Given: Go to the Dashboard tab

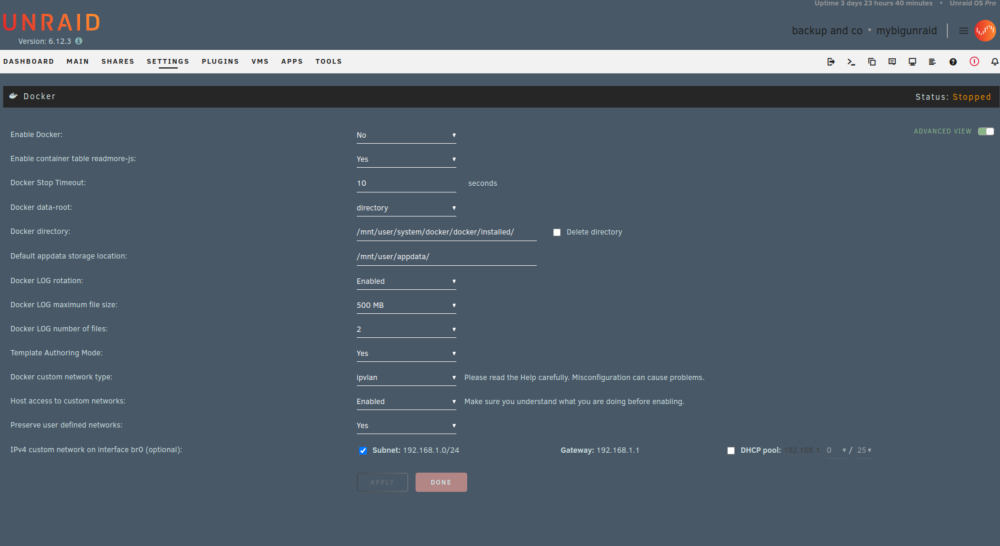Looking at the screenshot, I should [x=29, y=62].
